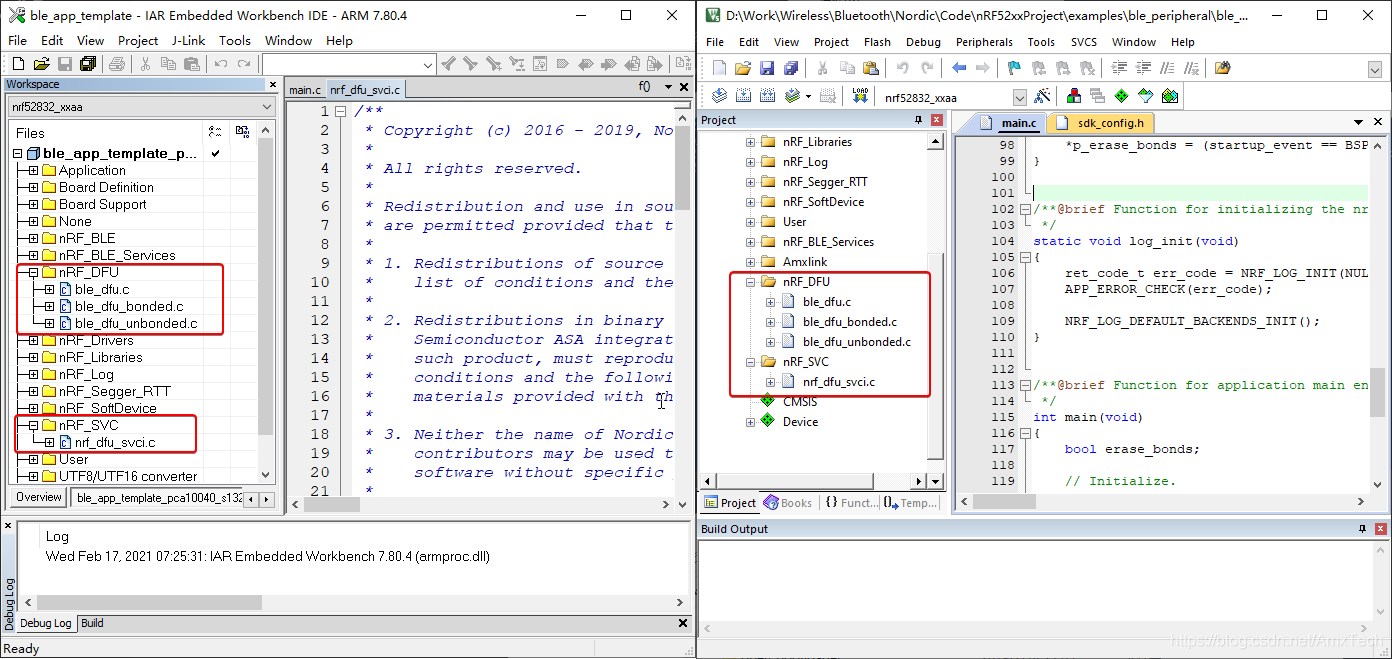The width and height of the screenshot is (1392, 659).
Task: Select nRF_Segger_RTT folder in IAR workspace
Action: pos(115,391)
